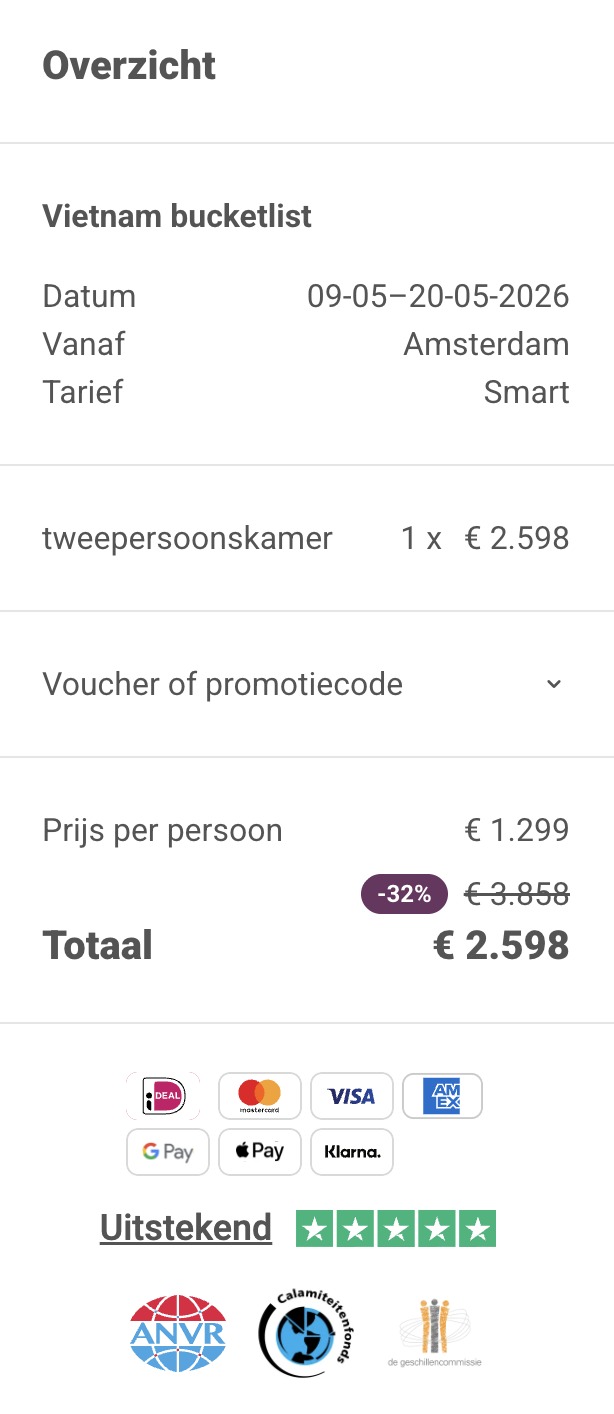The image size is (614, 1414).
Task: Click the Vietnam bucketlist trip title
Action: pyautogui.click(x=177, y=216)
